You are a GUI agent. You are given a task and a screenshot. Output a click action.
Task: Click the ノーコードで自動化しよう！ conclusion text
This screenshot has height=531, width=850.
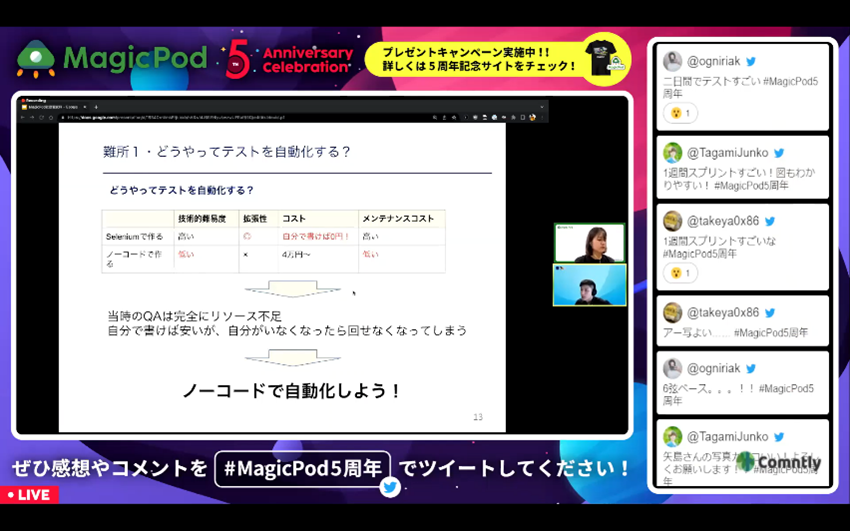point(292,391)
